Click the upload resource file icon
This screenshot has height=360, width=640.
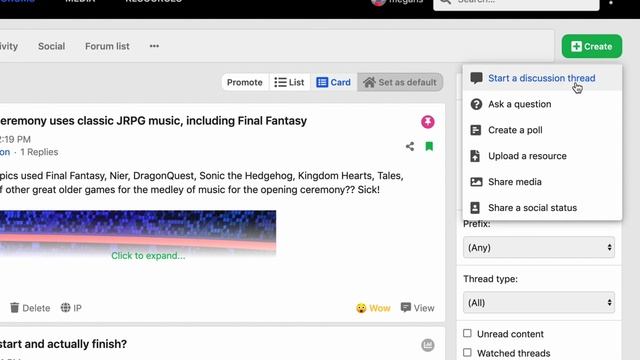[475, 156]
